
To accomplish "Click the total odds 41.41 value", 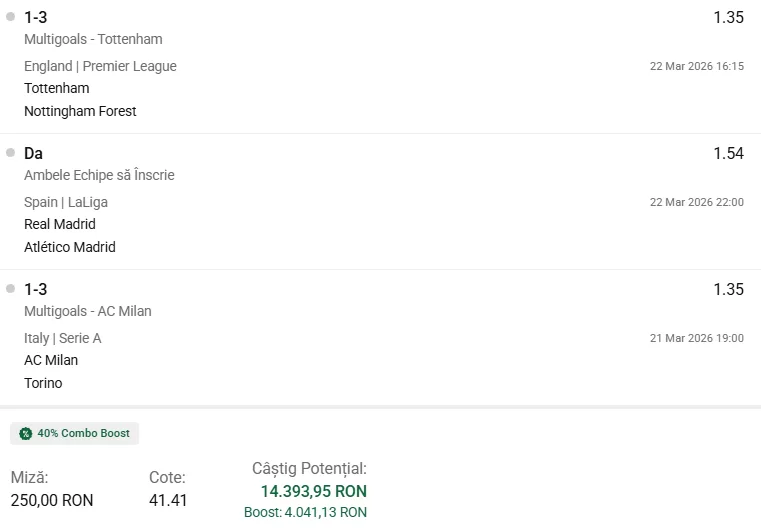I will pos(168,500).
